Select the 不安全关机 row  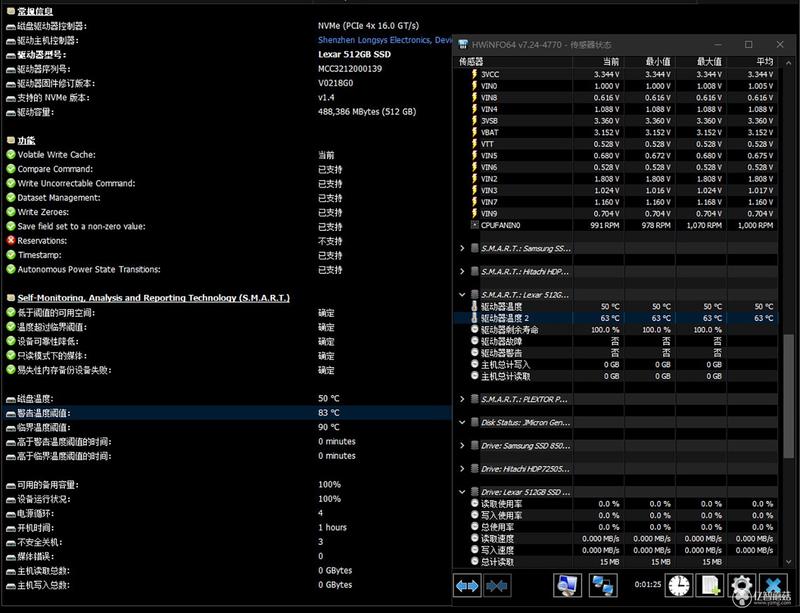click(227, 542)
